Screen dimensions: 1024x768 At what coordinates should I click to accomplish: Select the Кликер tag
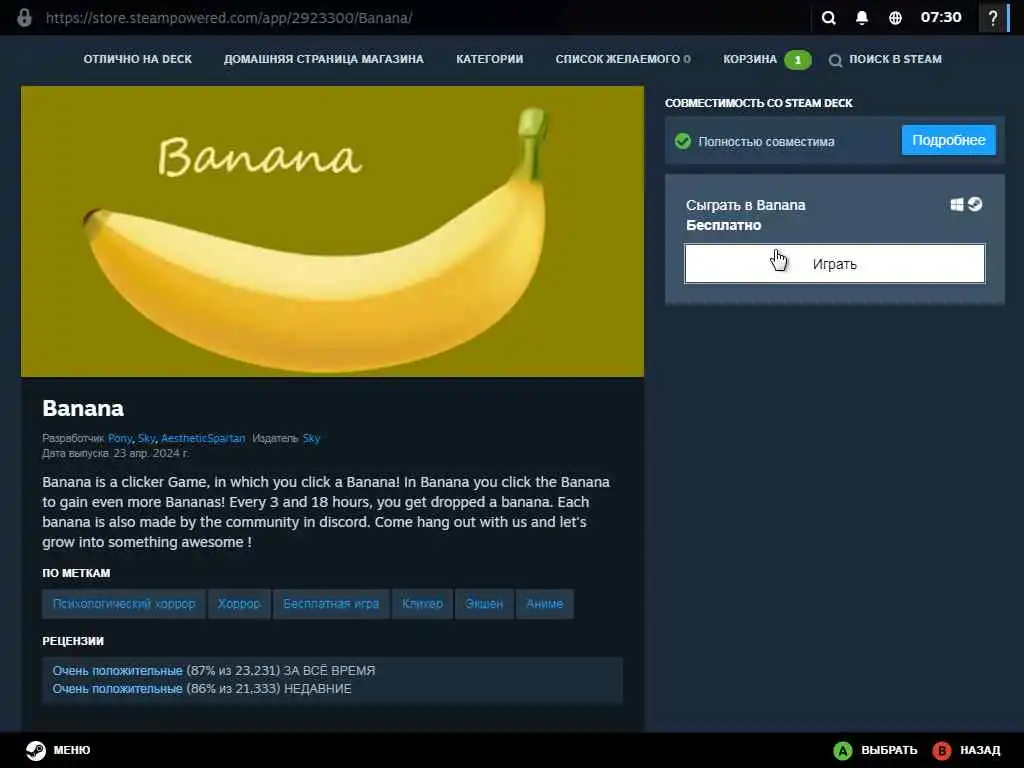pos(423,604)
